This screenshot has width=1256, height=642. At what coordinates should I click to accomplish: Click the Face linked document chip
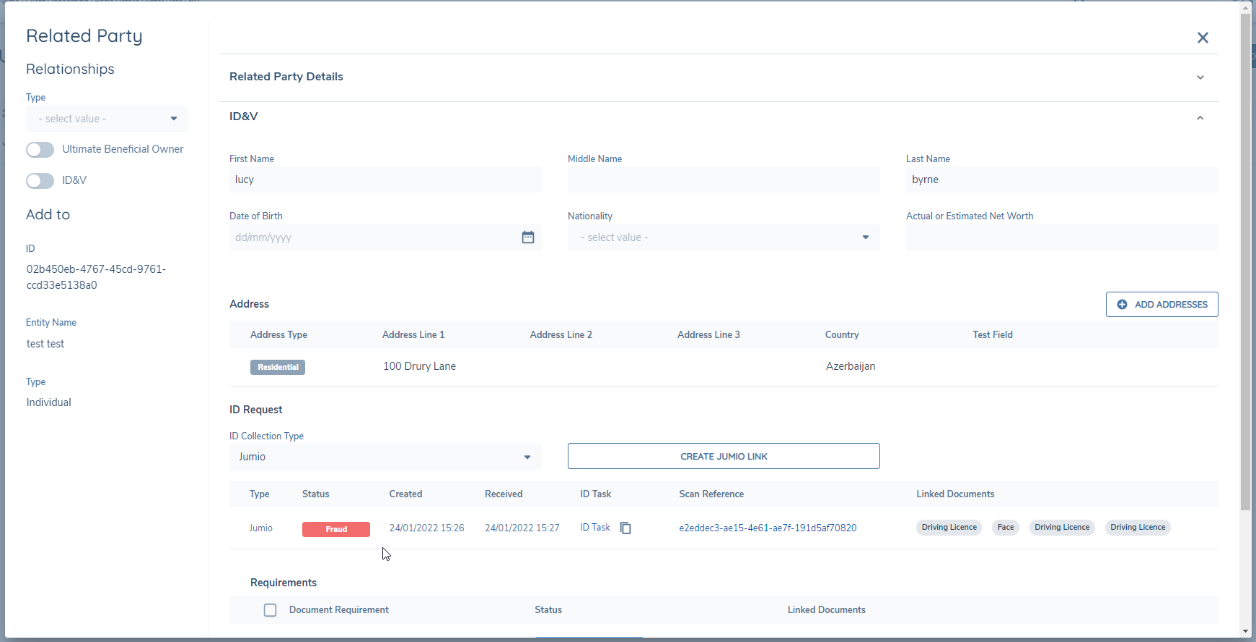(1005, 527)
